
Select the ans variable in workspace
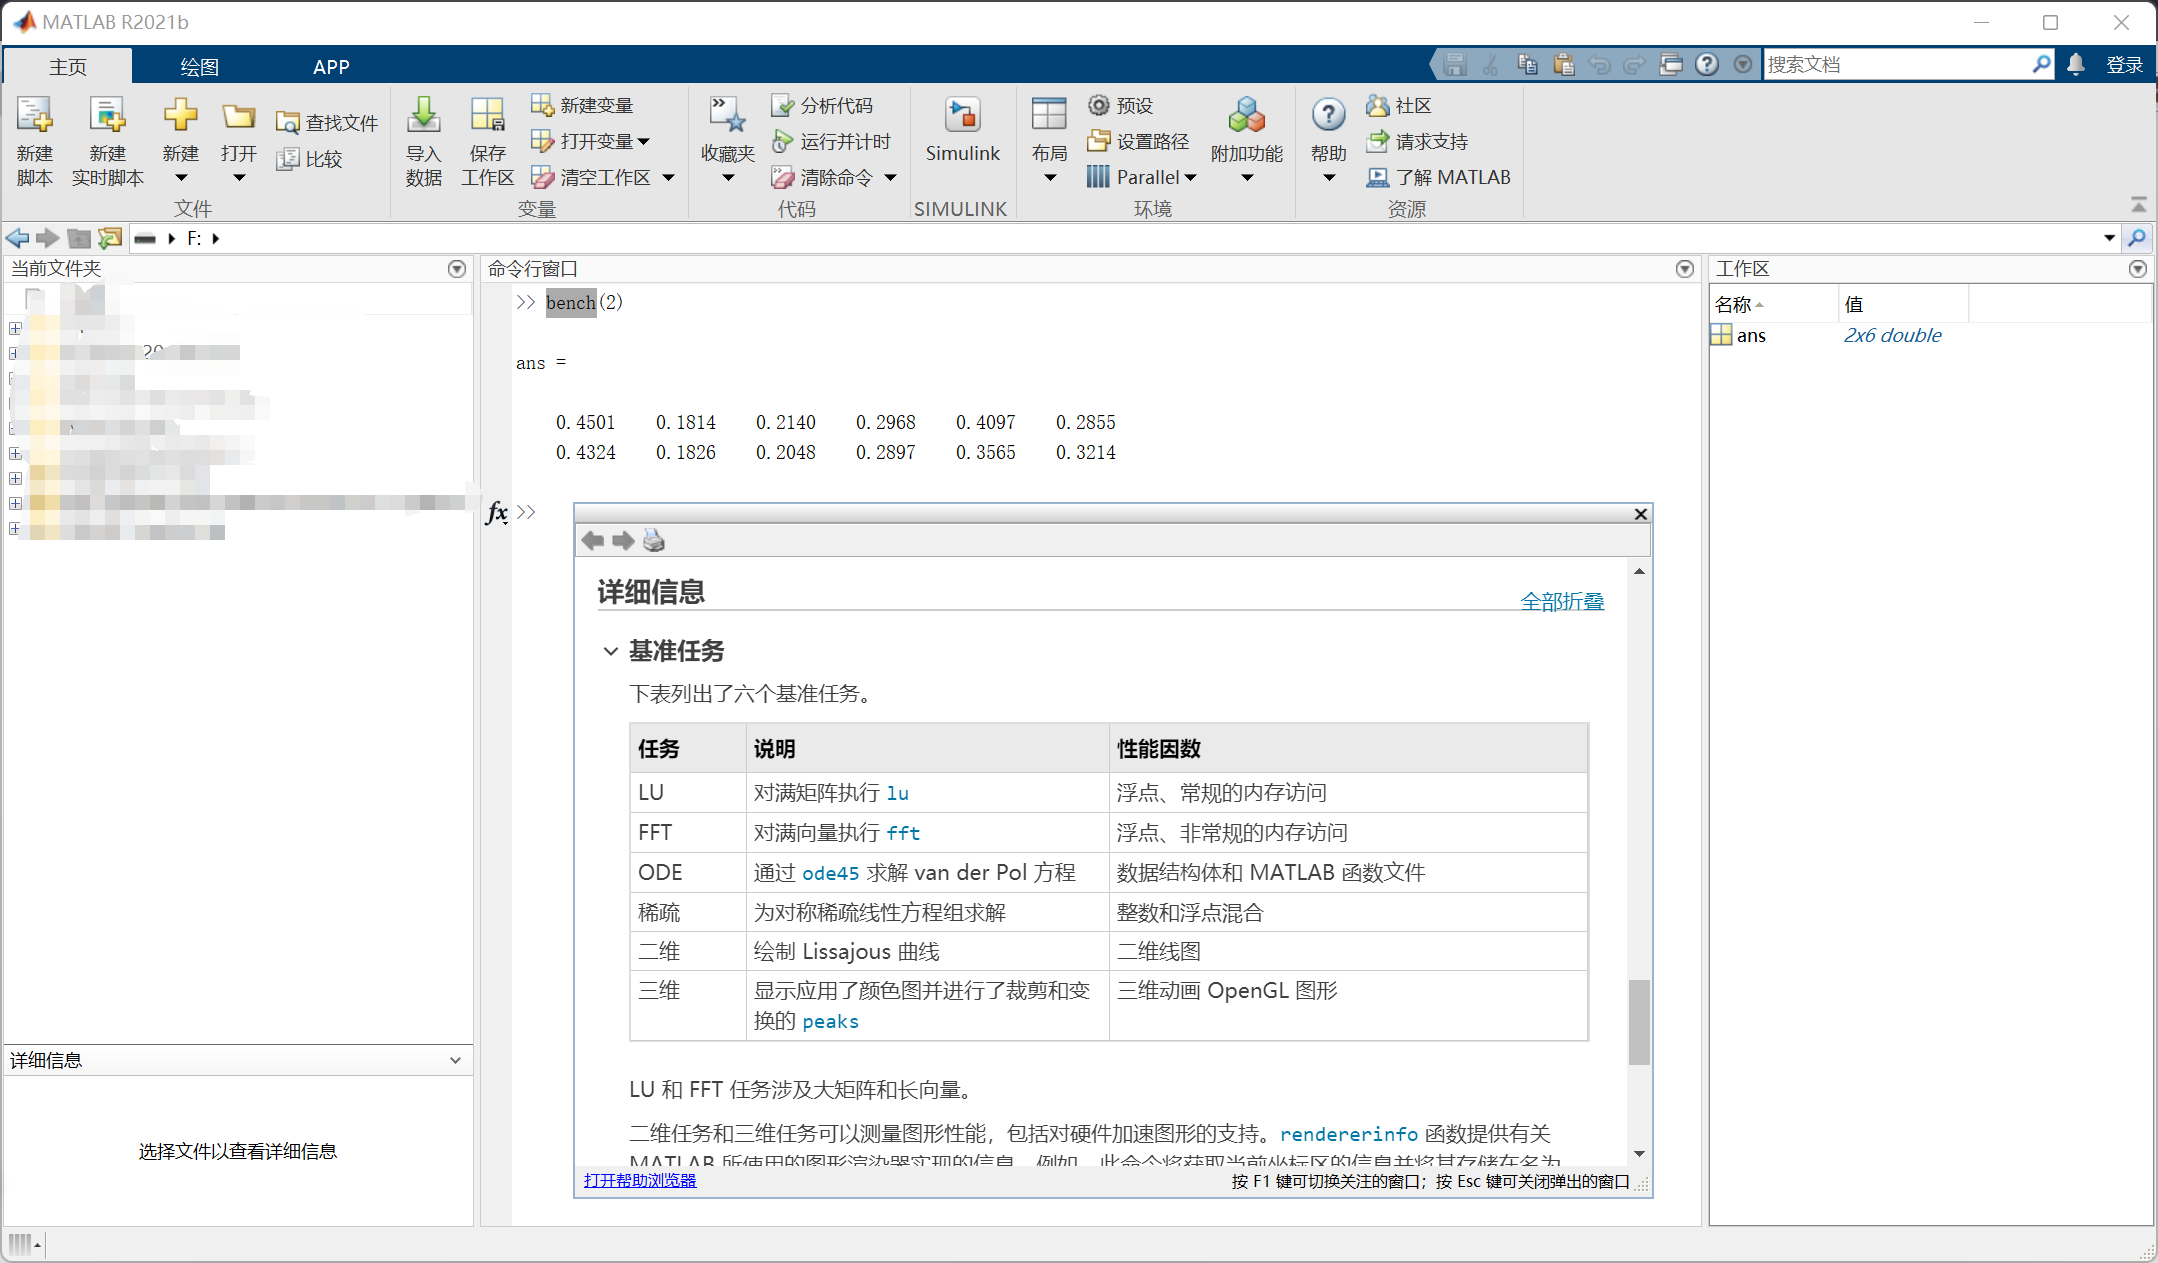[1750, 336]
